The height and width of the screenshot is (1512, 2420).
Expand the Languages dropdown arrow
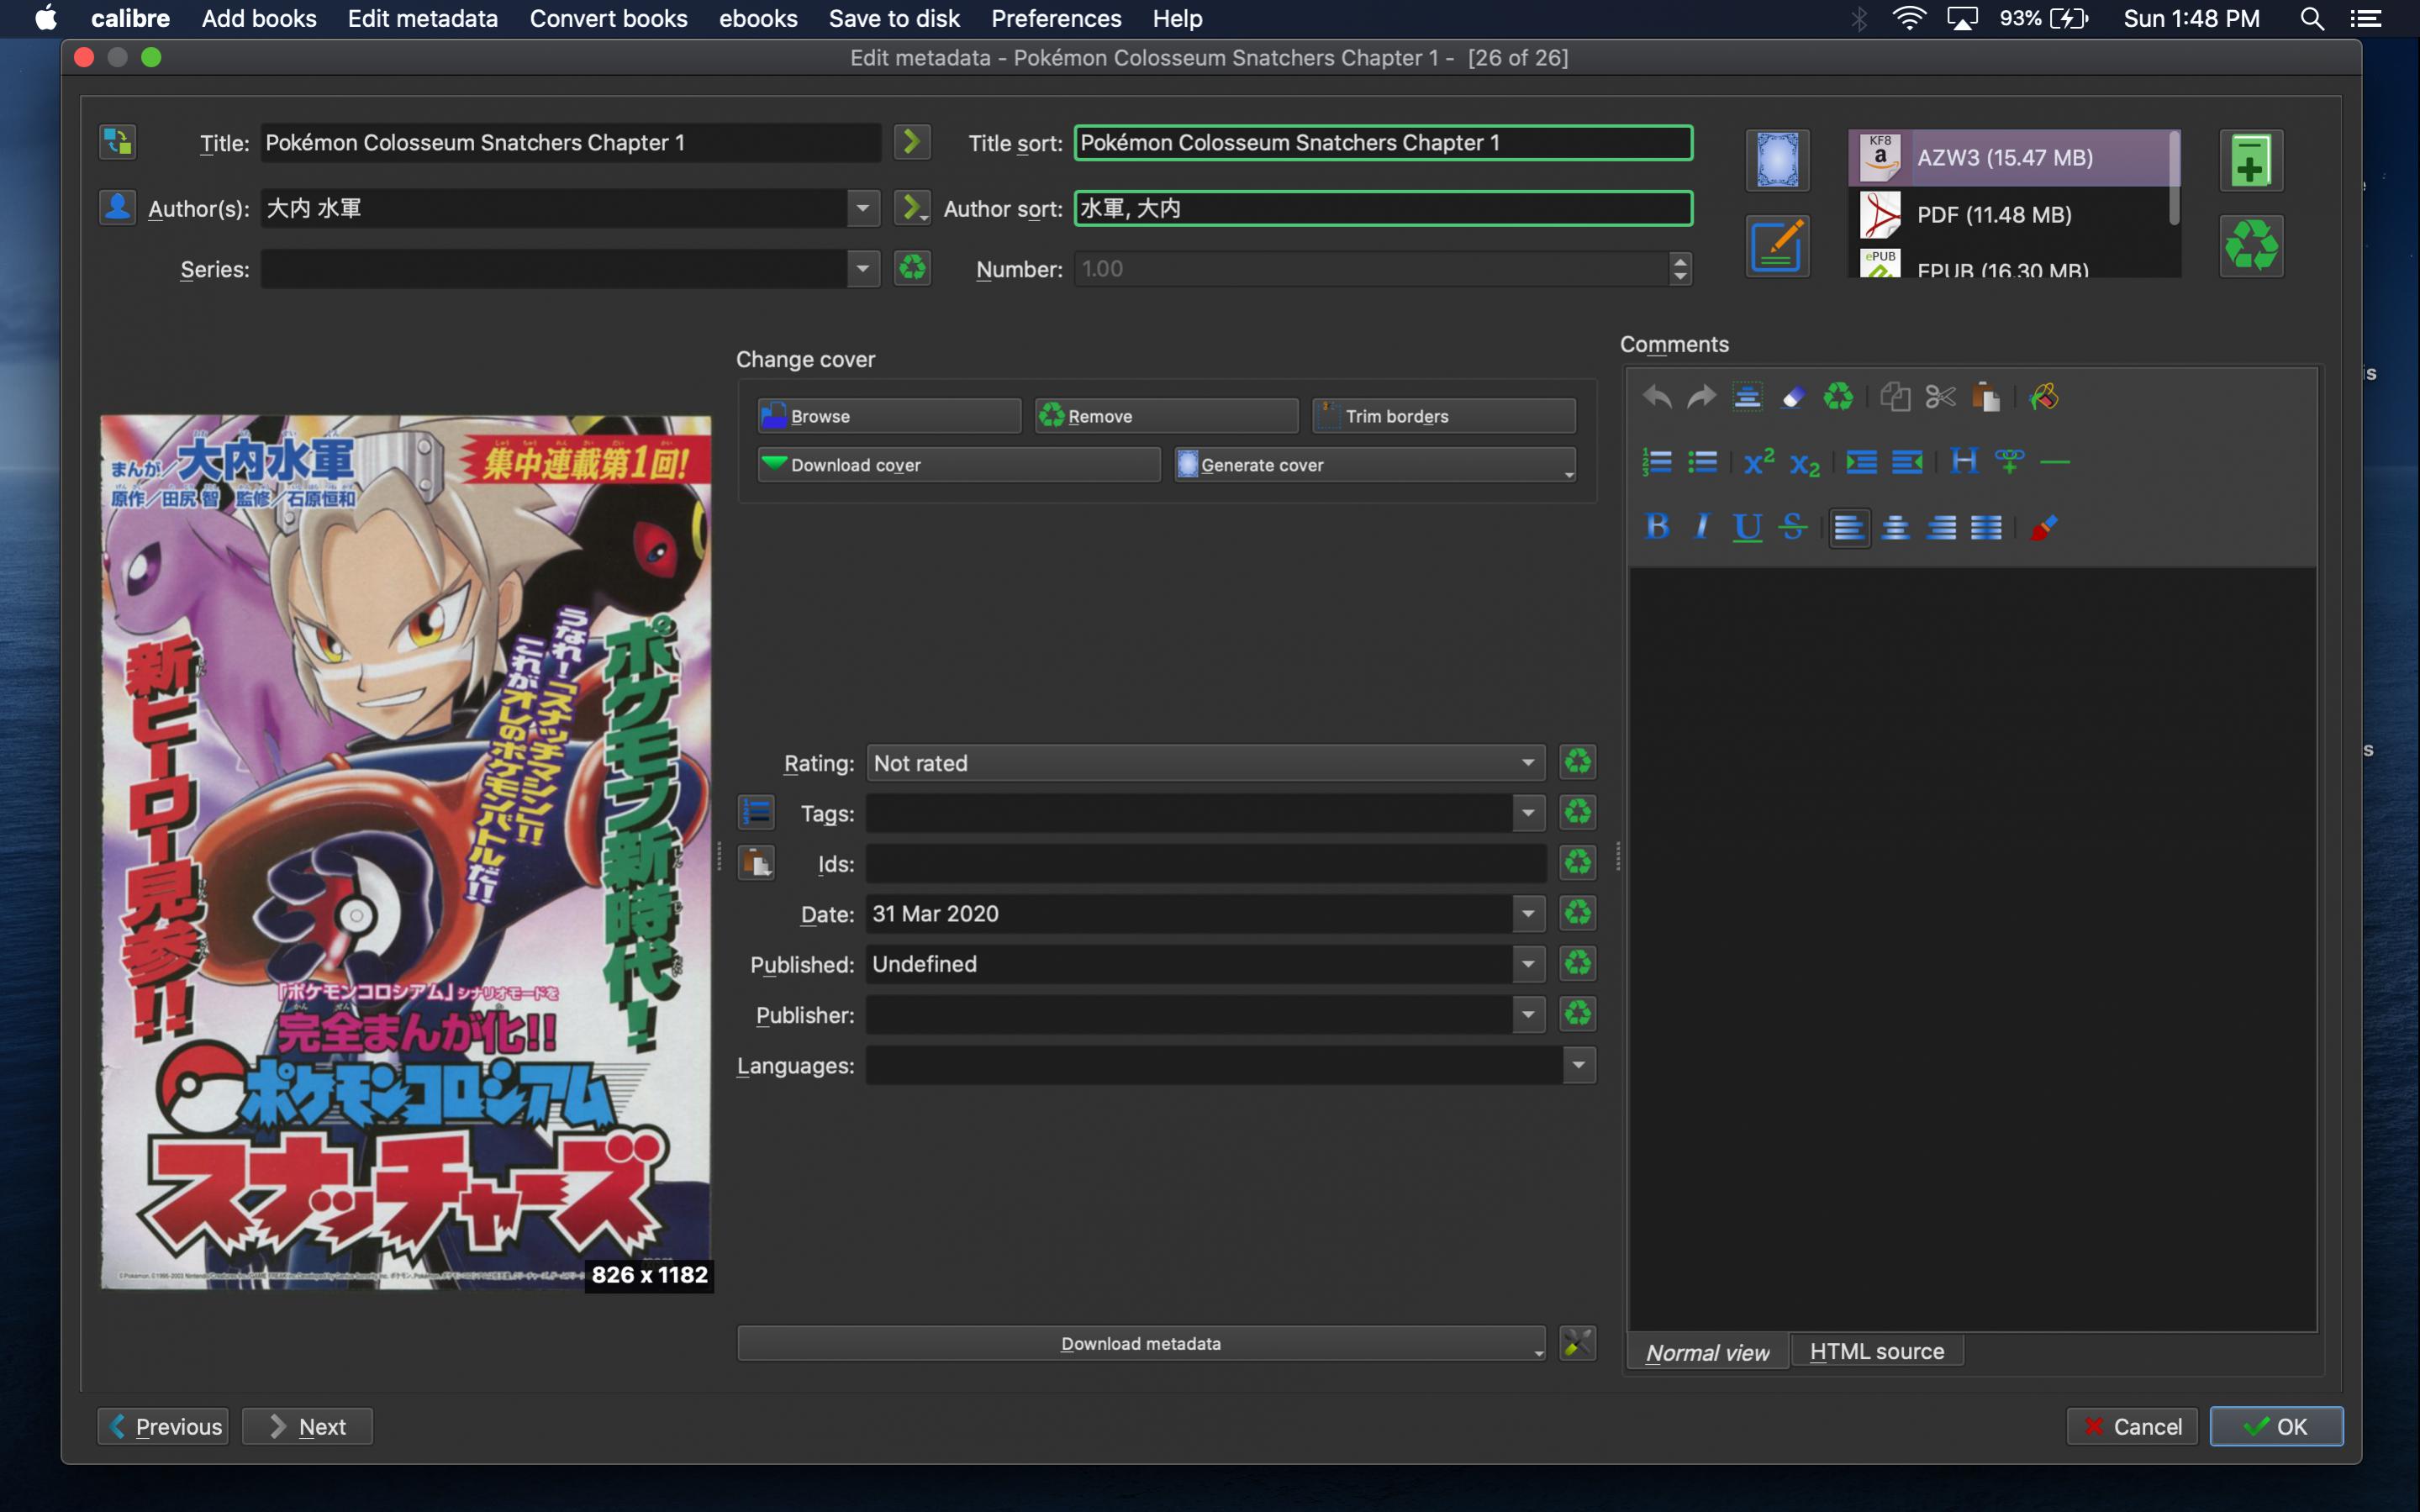tap(1578, 1065)
